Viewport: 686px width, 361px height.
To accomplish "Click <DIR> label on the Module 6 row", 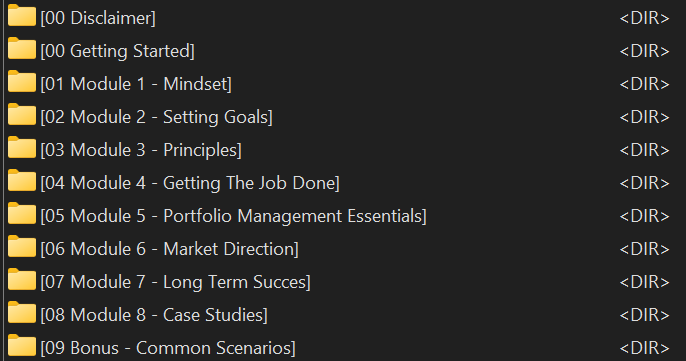I will (644, 249).
